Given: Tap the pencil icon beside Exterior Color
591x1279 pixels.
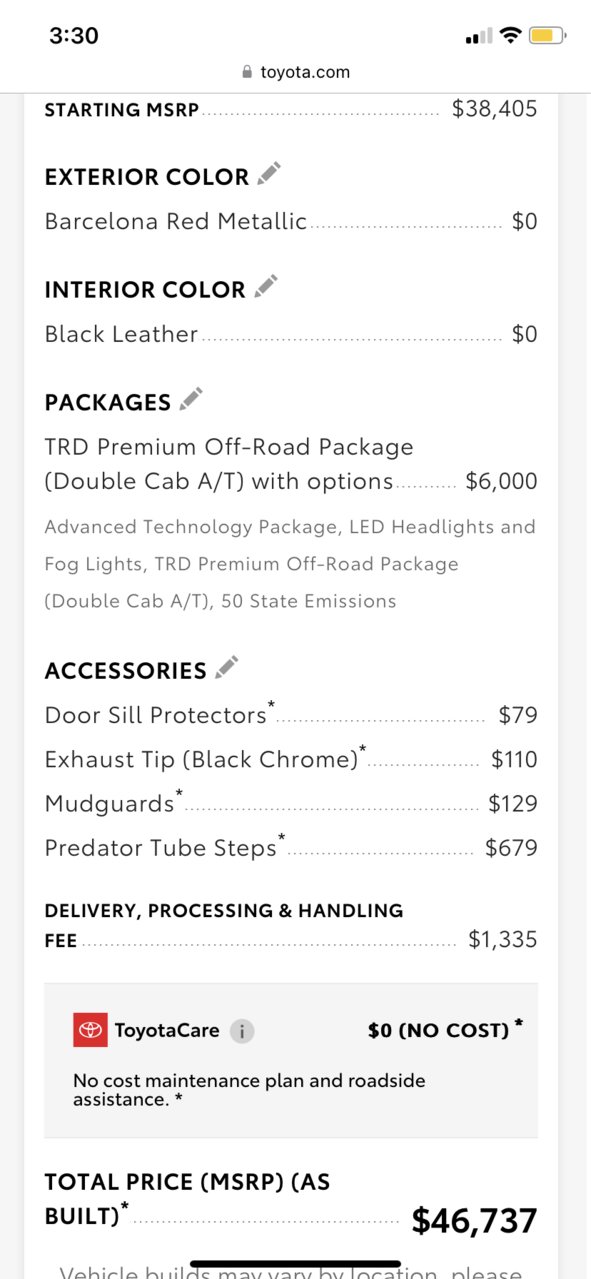Looking at the screenshot, I should click(x=269, y=174).
